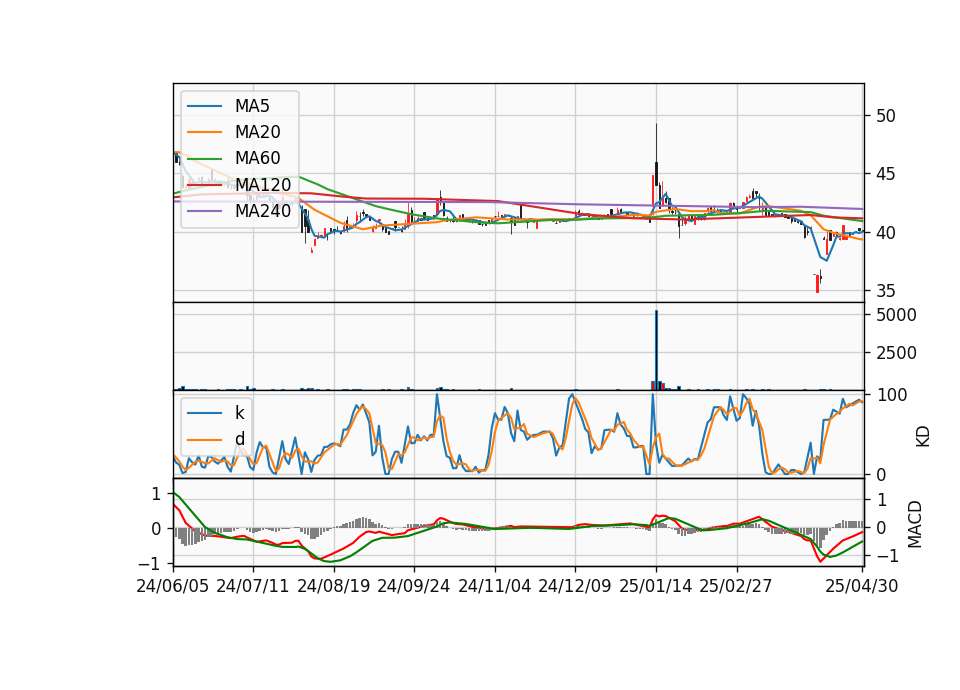Click the MA20 legend label

coord(258,132)
